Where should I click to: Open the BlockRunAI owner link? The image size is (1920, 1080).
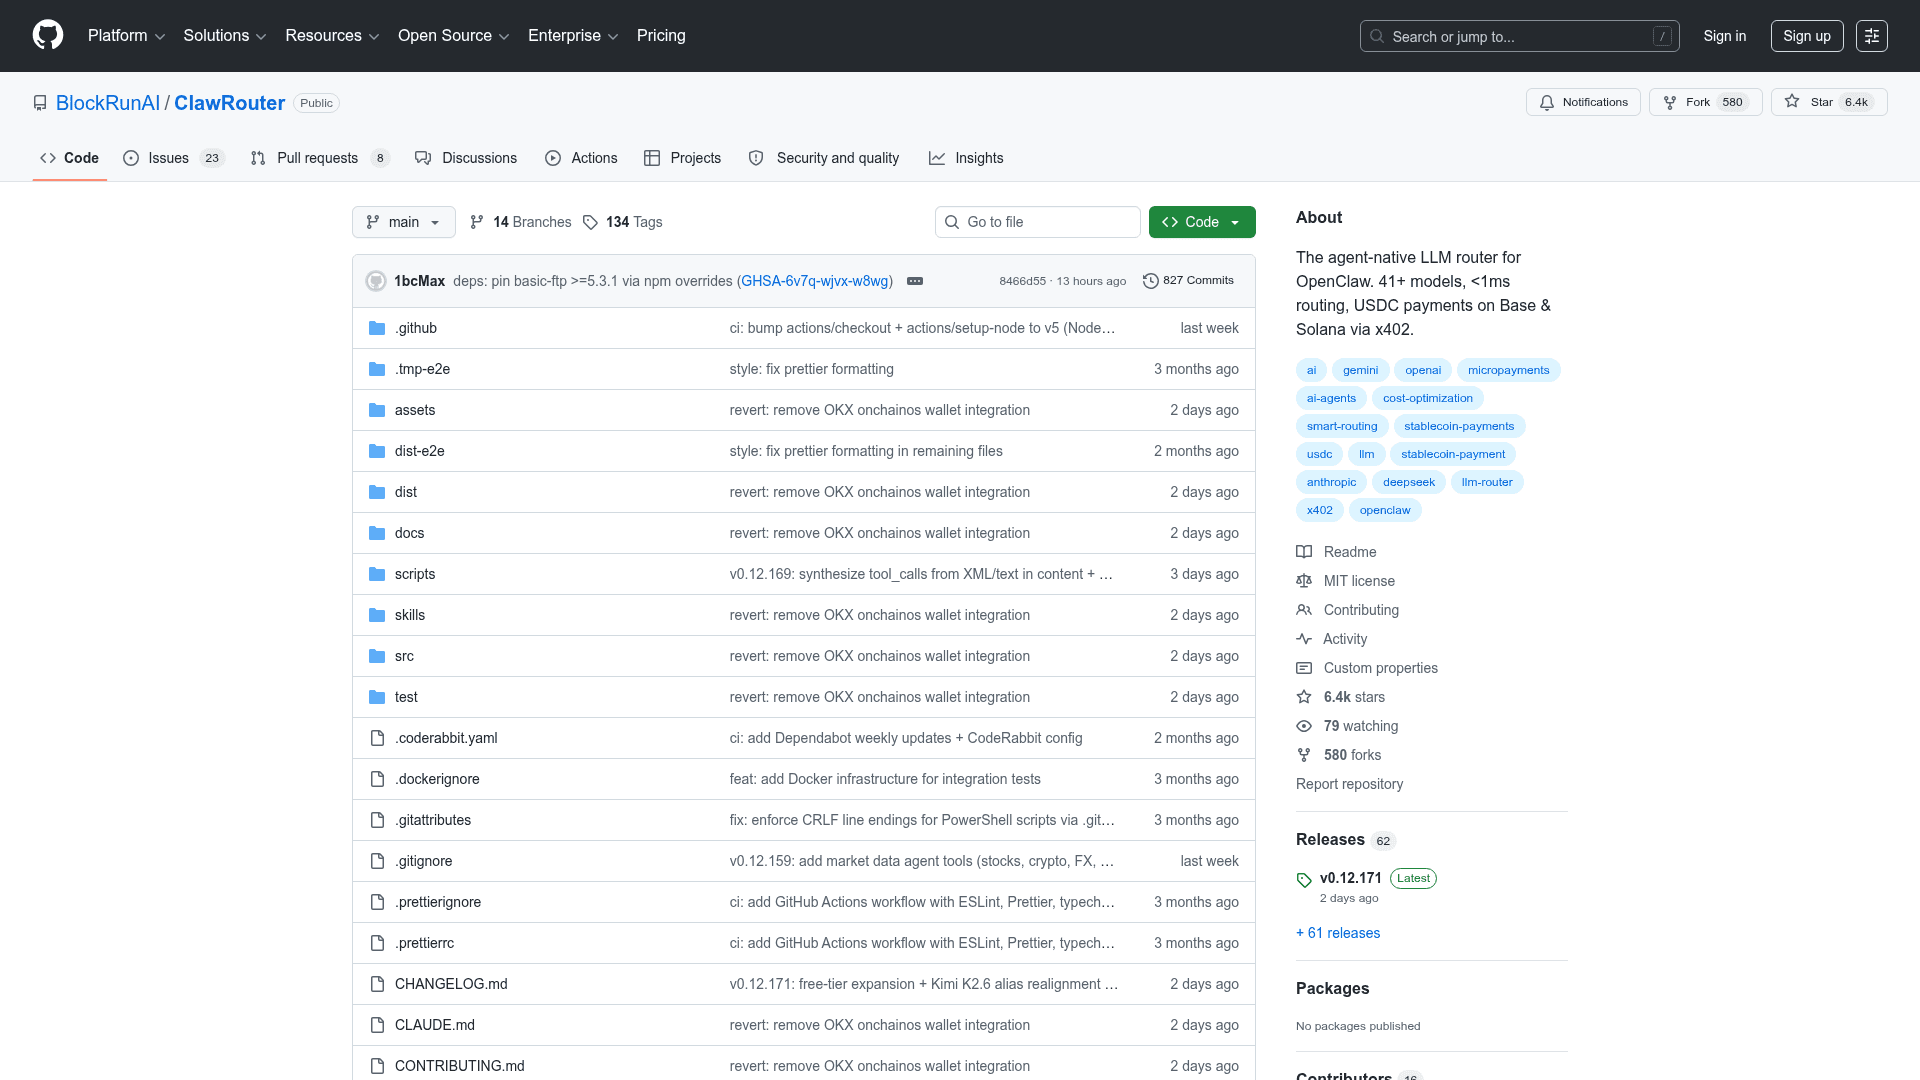(x=108, y=103)
